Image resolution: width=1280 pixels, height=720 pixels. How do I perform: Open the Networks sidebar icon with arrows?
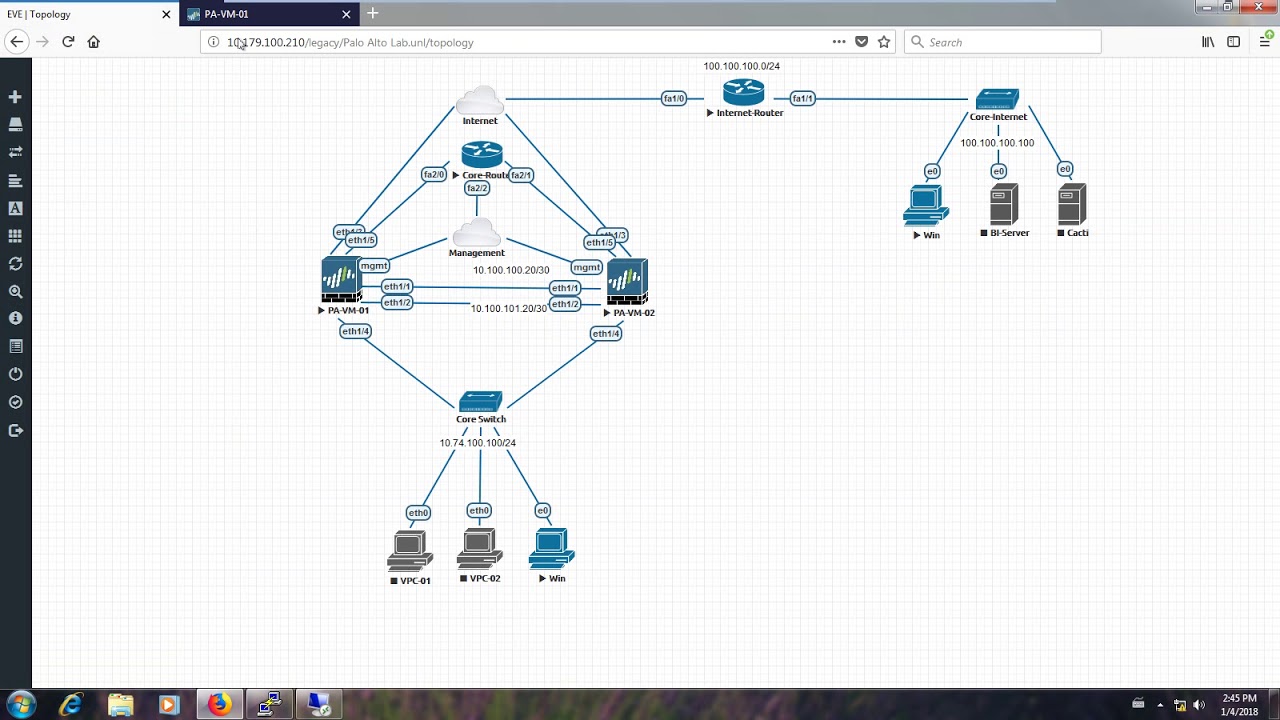coord(15,152)
